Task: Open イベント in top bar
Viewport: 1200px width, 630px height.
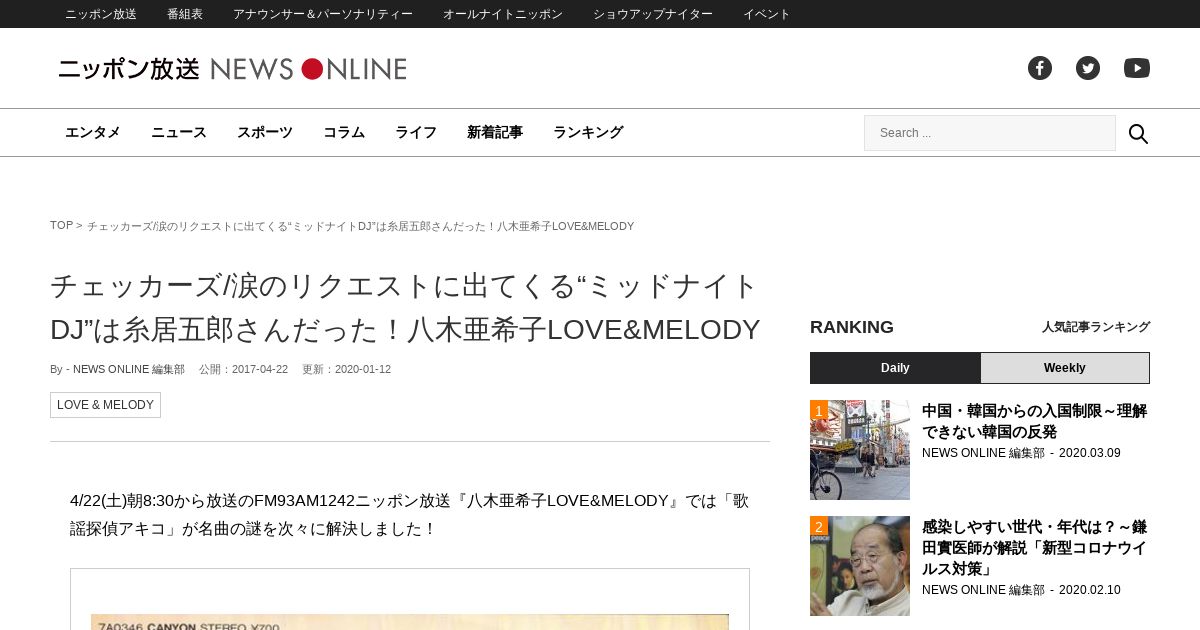Action: (767, 14)
